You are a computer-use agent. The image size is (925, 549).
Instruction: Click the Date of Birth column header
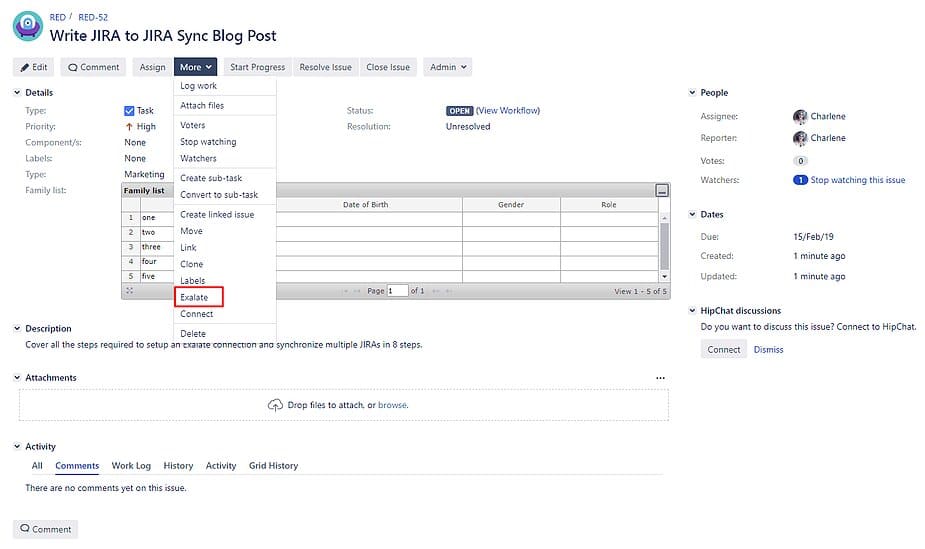pos(366,205)
